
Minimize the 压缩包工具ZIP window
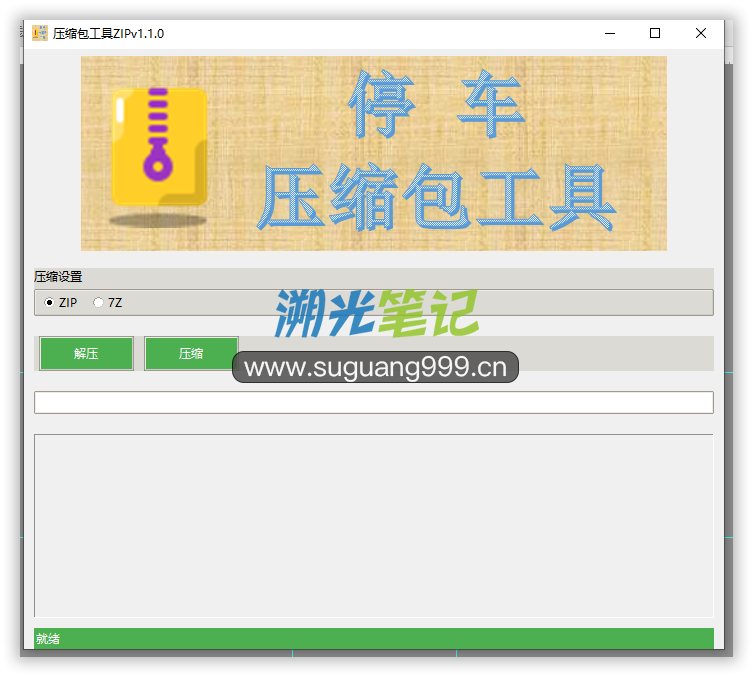[610, 33]
